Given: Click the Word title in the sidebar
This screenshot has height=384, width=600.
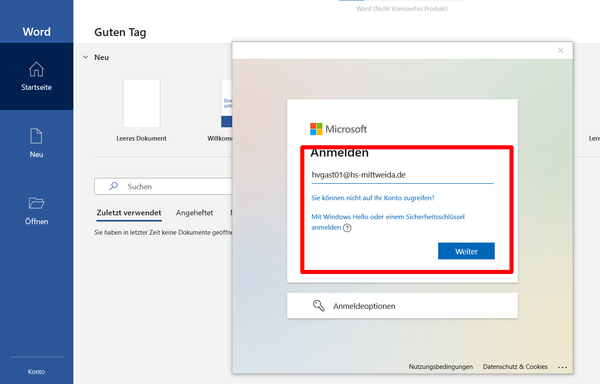Looking at the screenshot, I should tap(36, 32).
